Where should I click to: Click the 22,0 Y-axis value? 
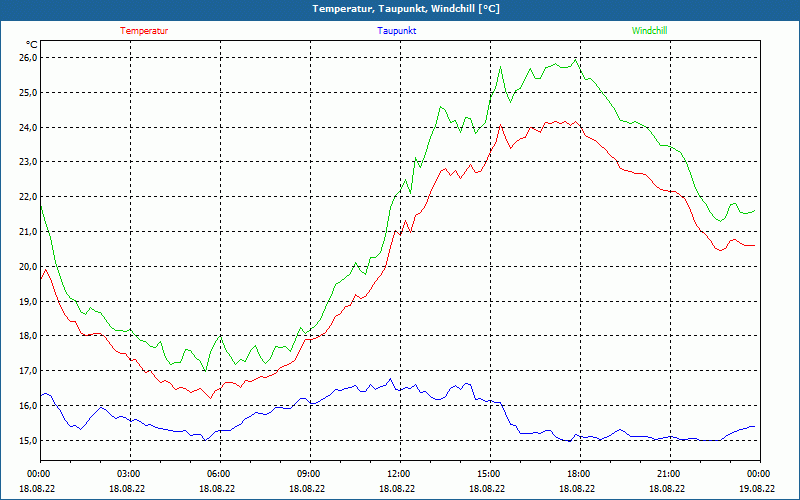(29, 196)
